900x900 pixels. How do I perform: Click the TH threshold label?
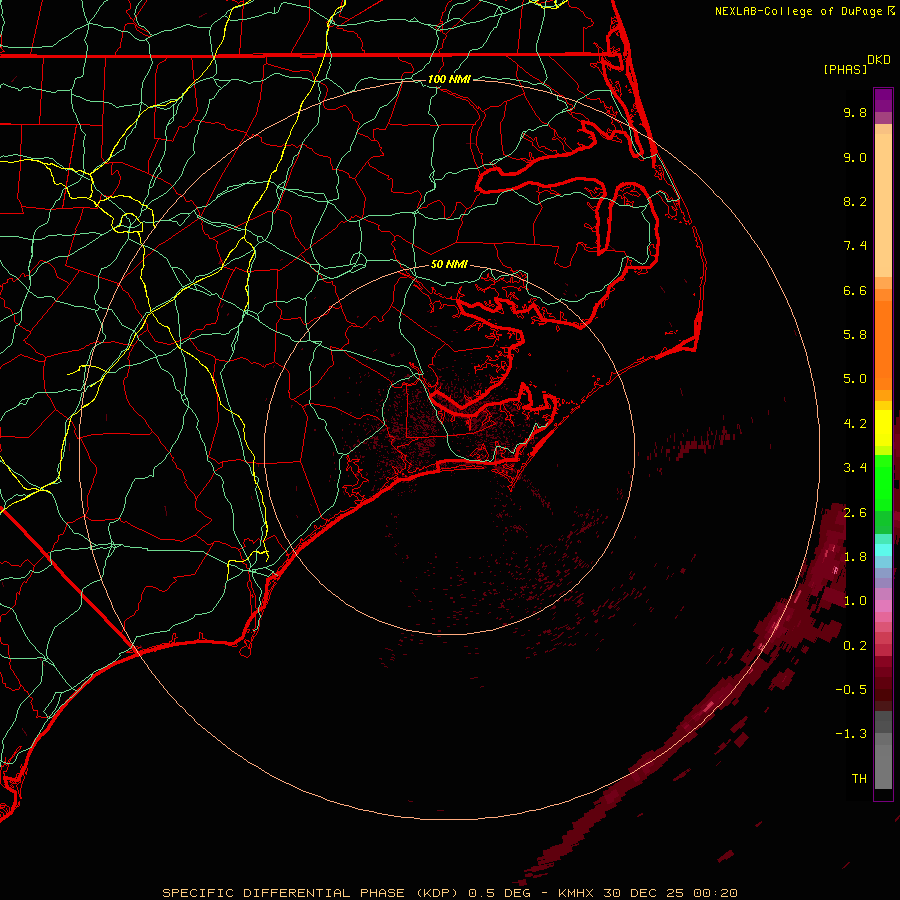tap(859, 779)
